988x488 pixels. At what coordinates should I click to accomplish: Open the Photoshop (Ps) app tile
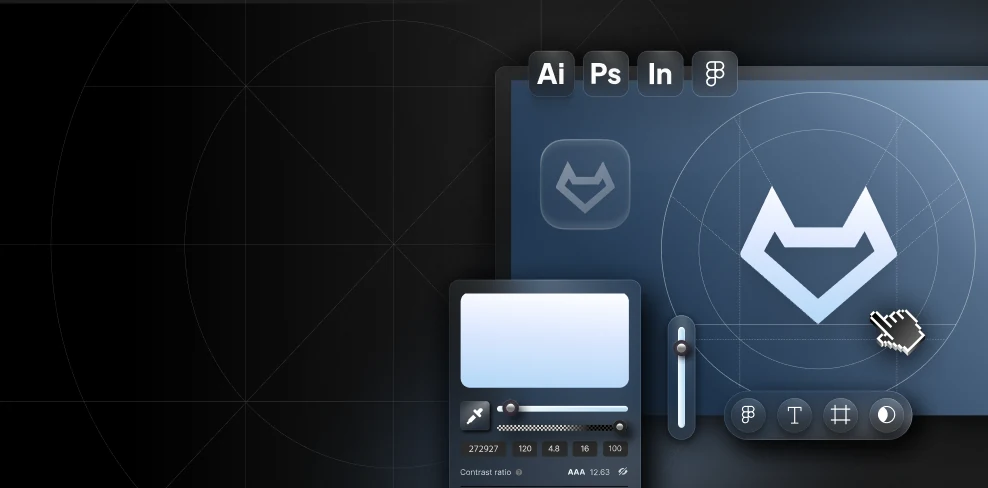click(606, 74)
